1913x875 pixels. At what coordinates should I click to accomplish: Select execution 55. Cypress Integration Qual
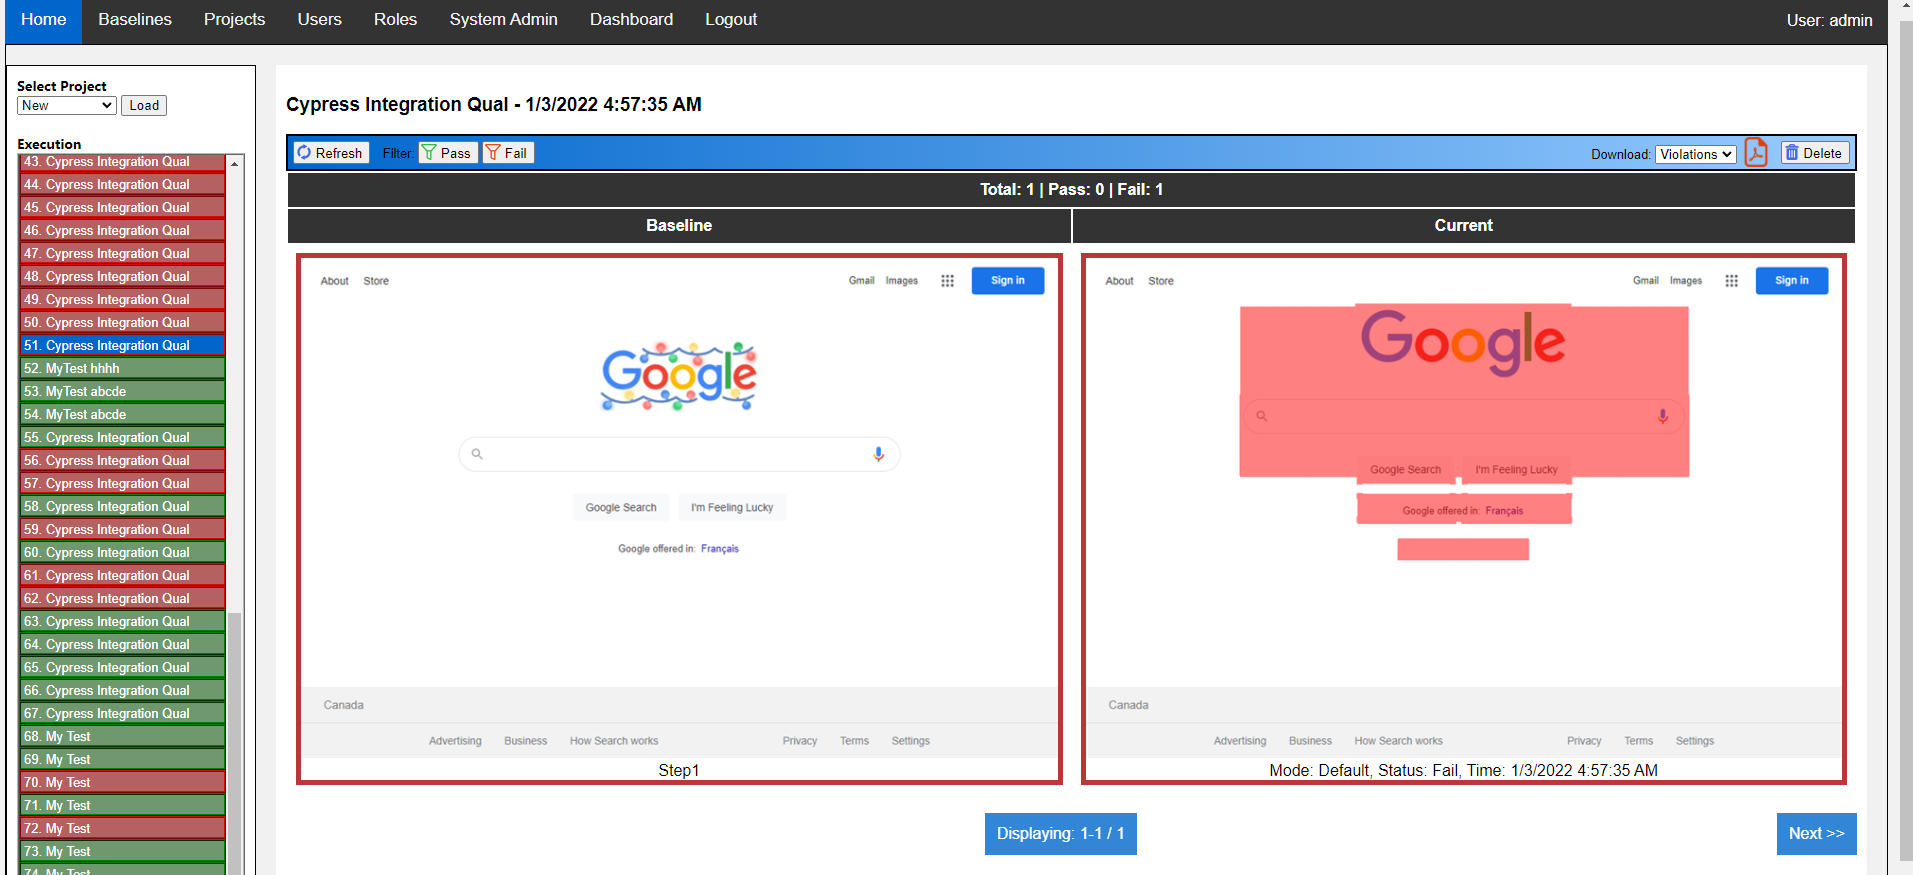[x=122, y=438]
